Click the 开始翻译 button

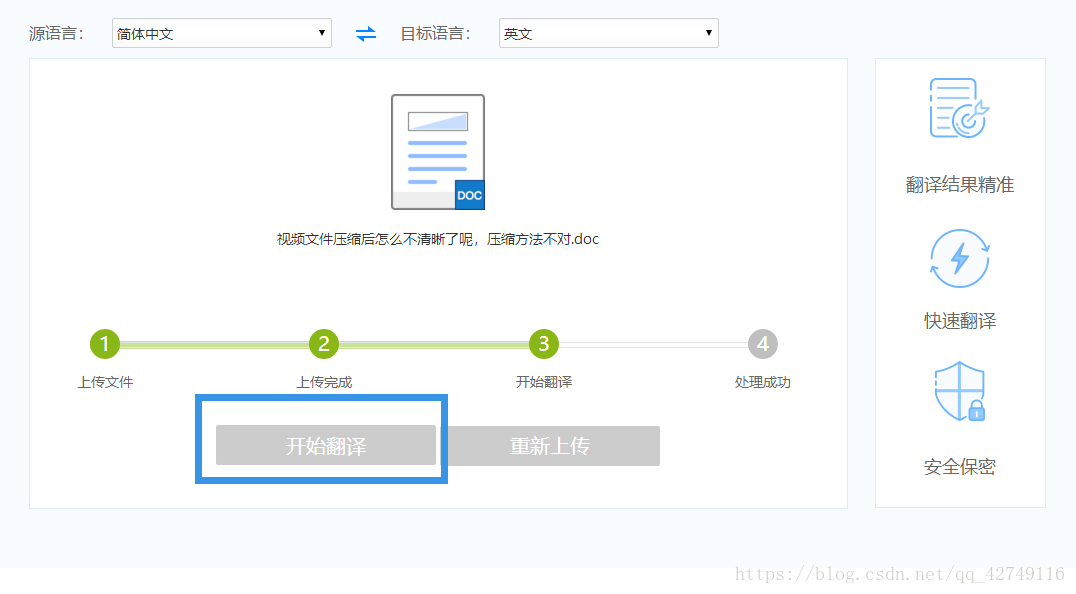click(326, 445)
